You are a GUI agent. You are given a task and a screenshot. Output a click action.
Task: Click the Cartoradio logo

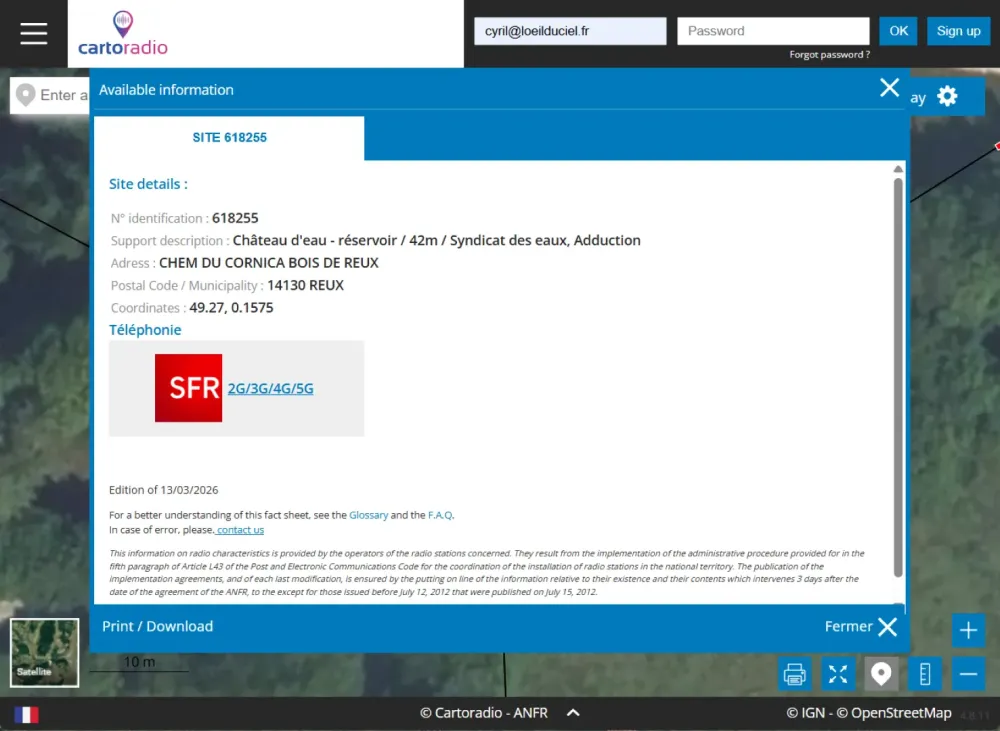pos(123,34)
